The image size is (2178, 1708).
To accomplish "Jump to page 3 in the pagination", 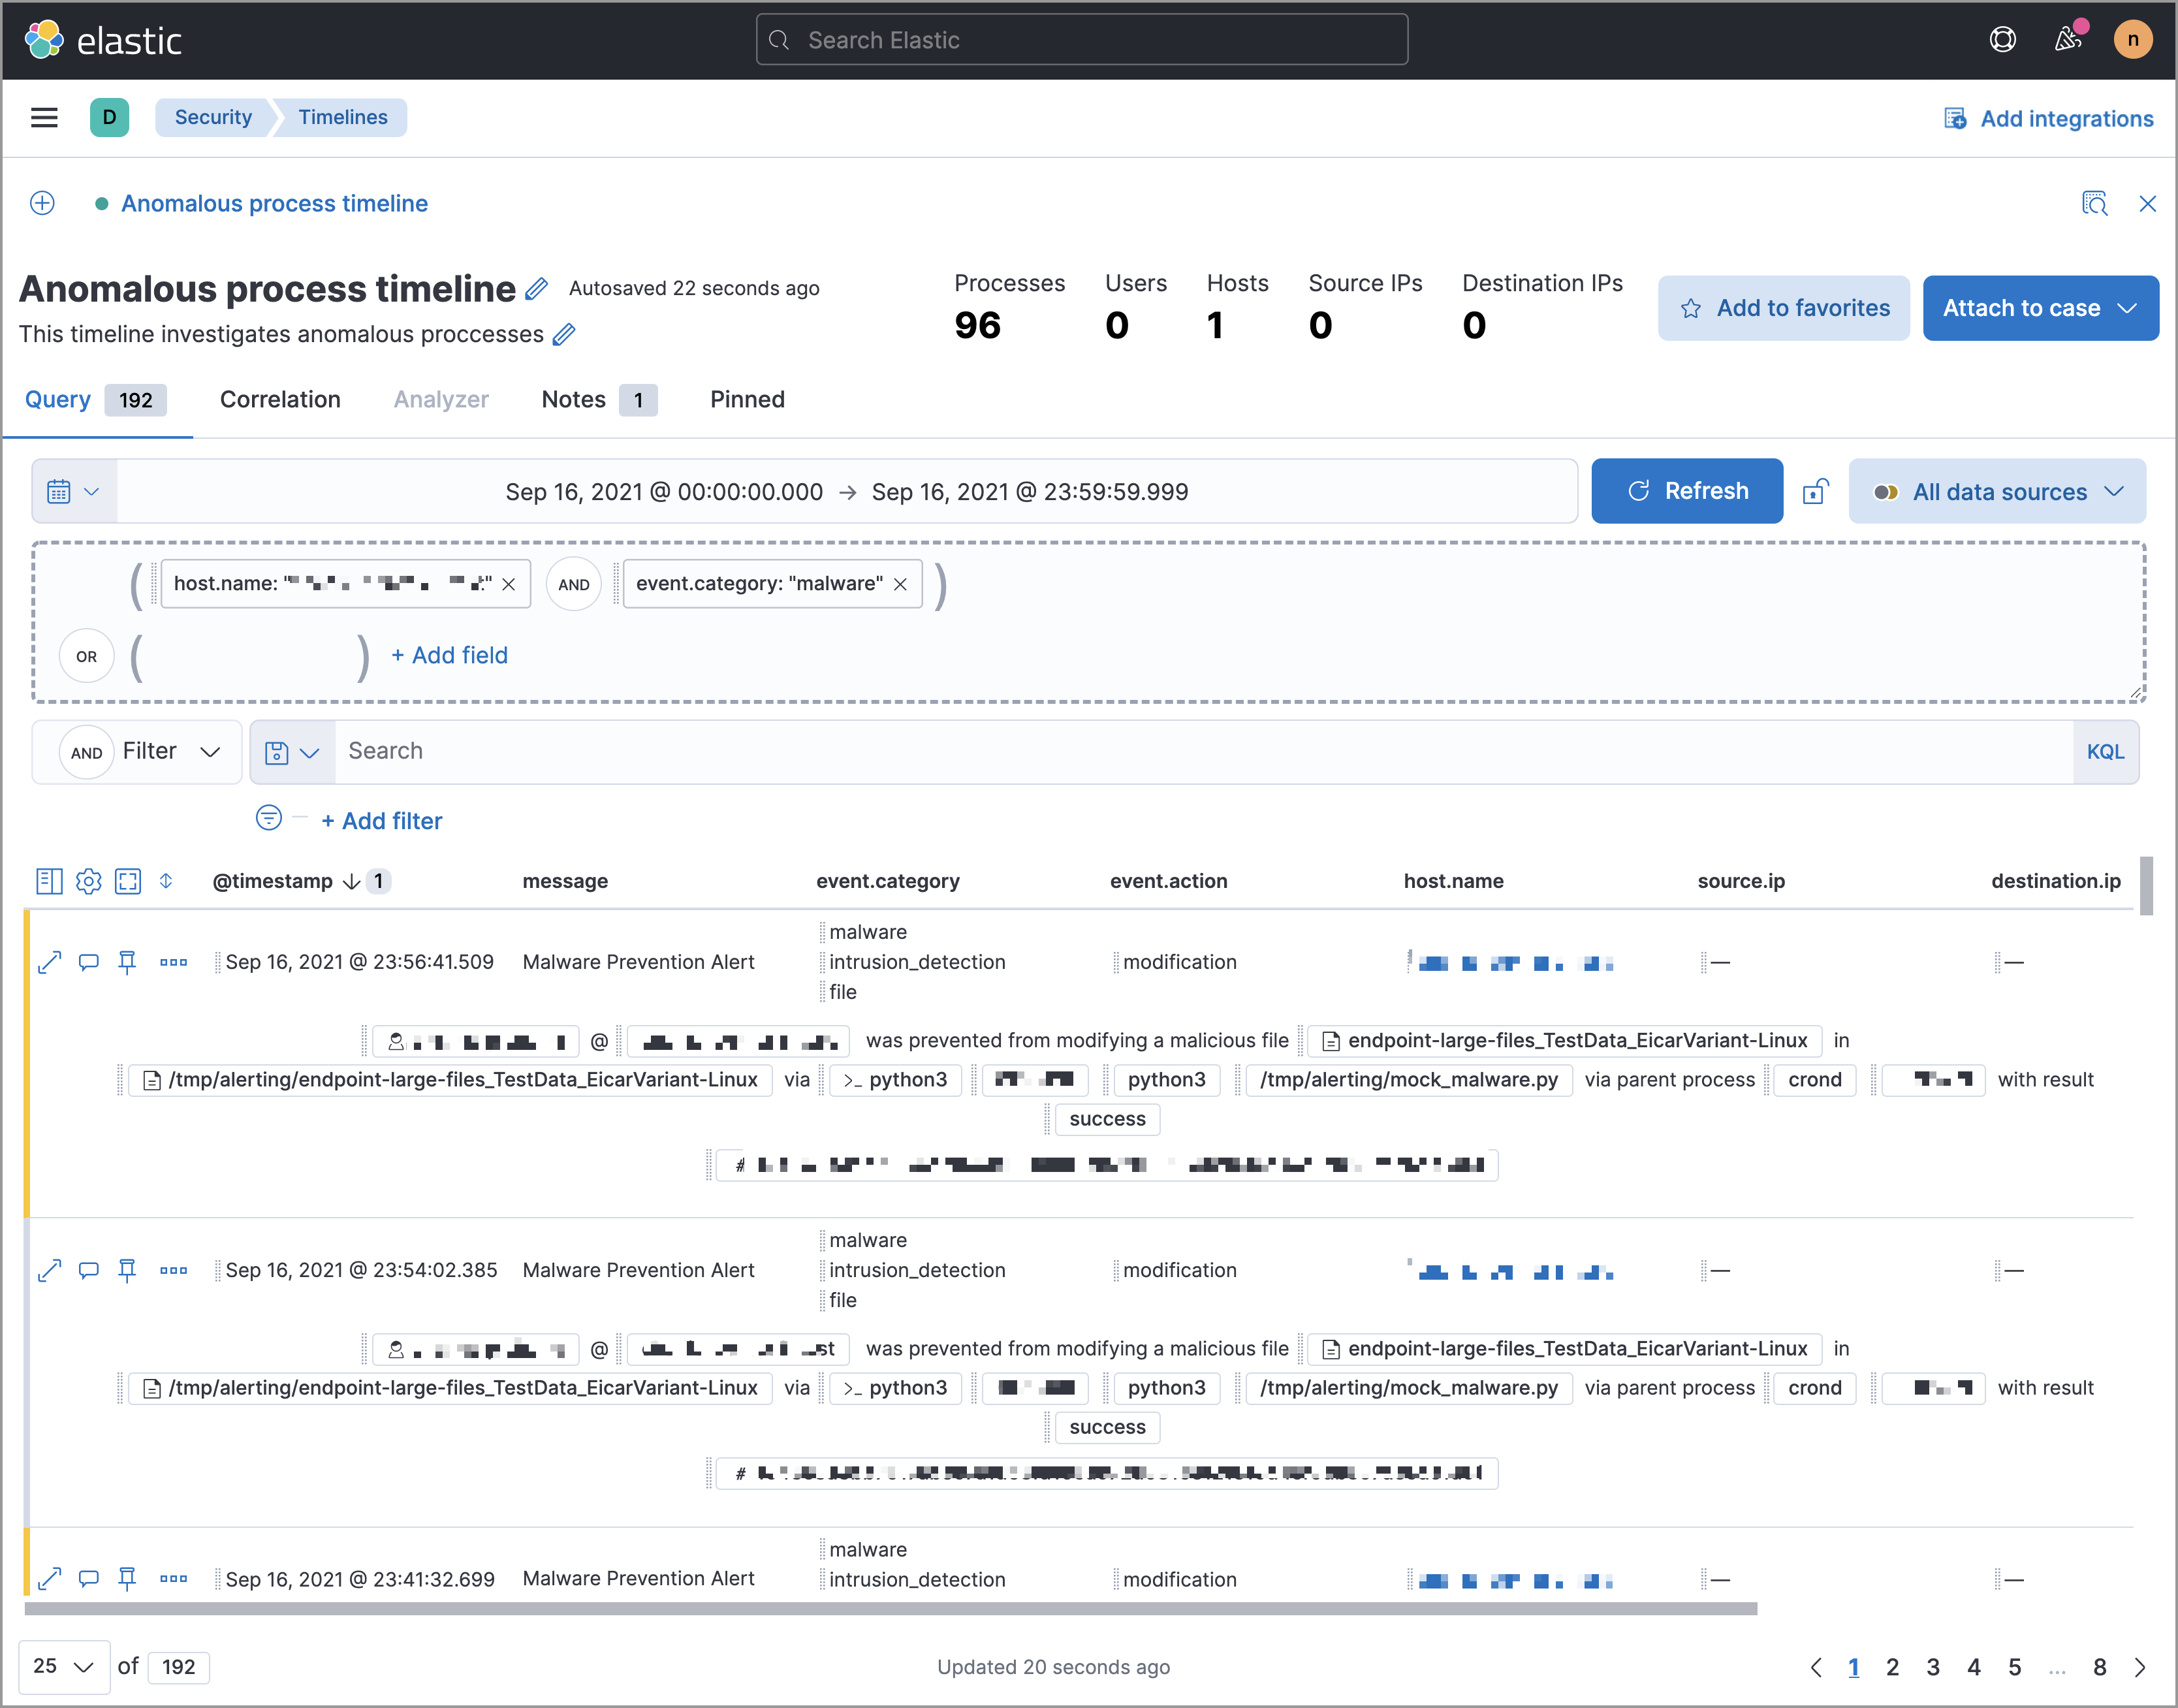I will pos(1933,1667).
